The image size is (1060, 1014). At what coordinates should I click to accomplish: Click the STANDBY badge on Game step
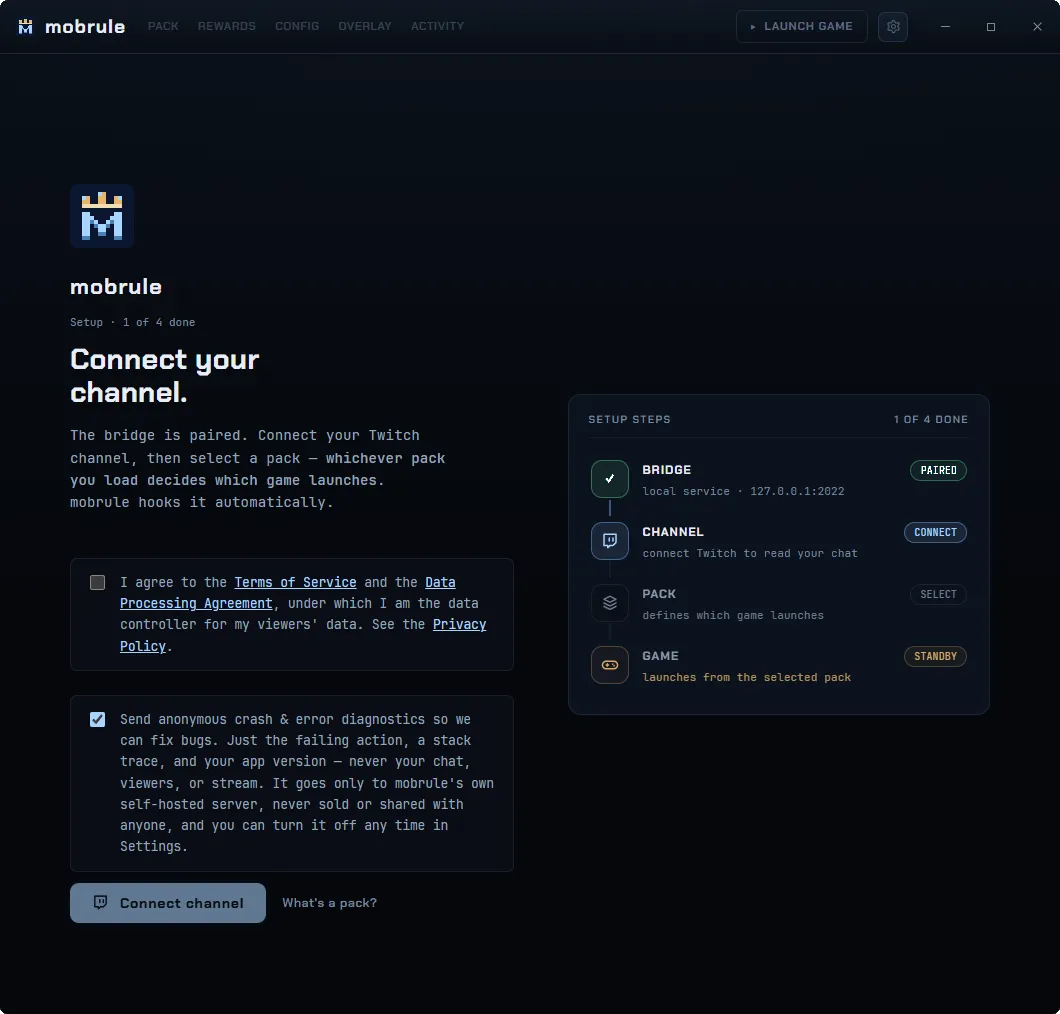pos(936,656)
